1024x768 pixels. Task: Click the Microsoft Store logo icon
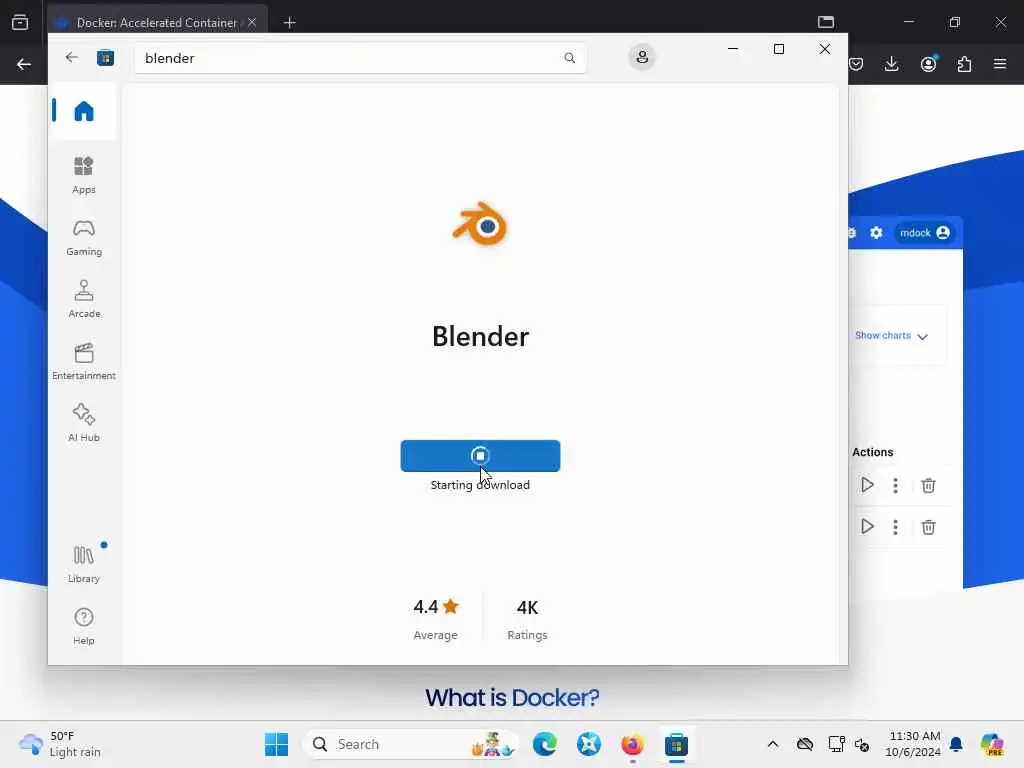[x=105, y=58]
